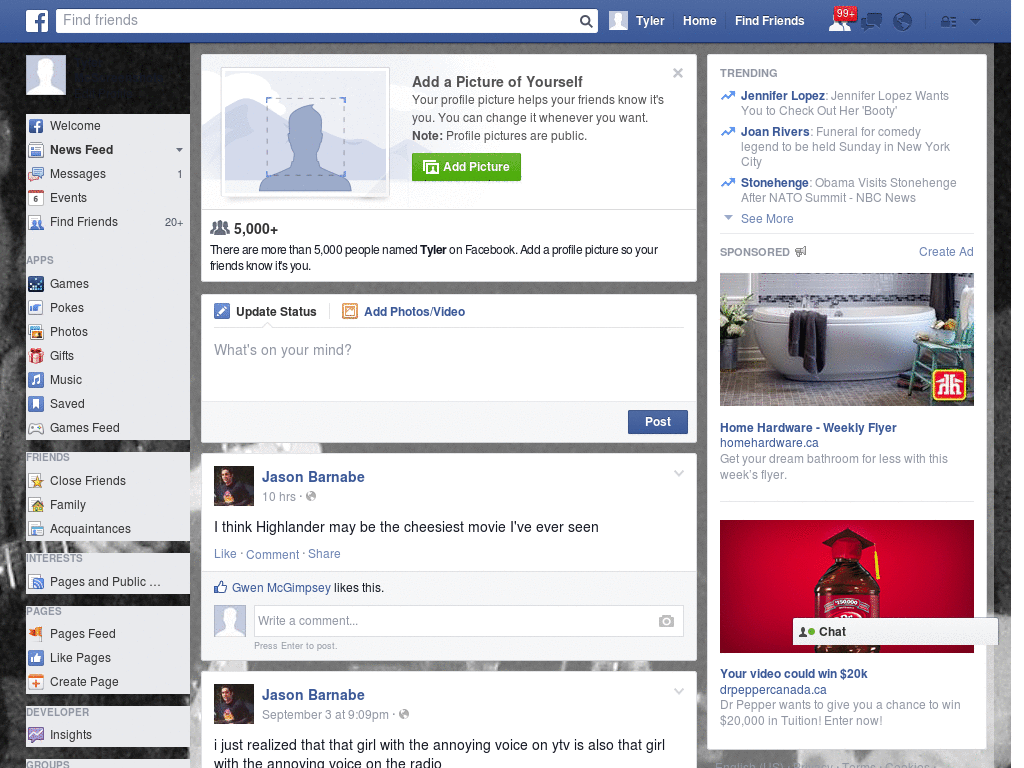
Task: Click Home in the top navigation
Action: tap(699, 20)
